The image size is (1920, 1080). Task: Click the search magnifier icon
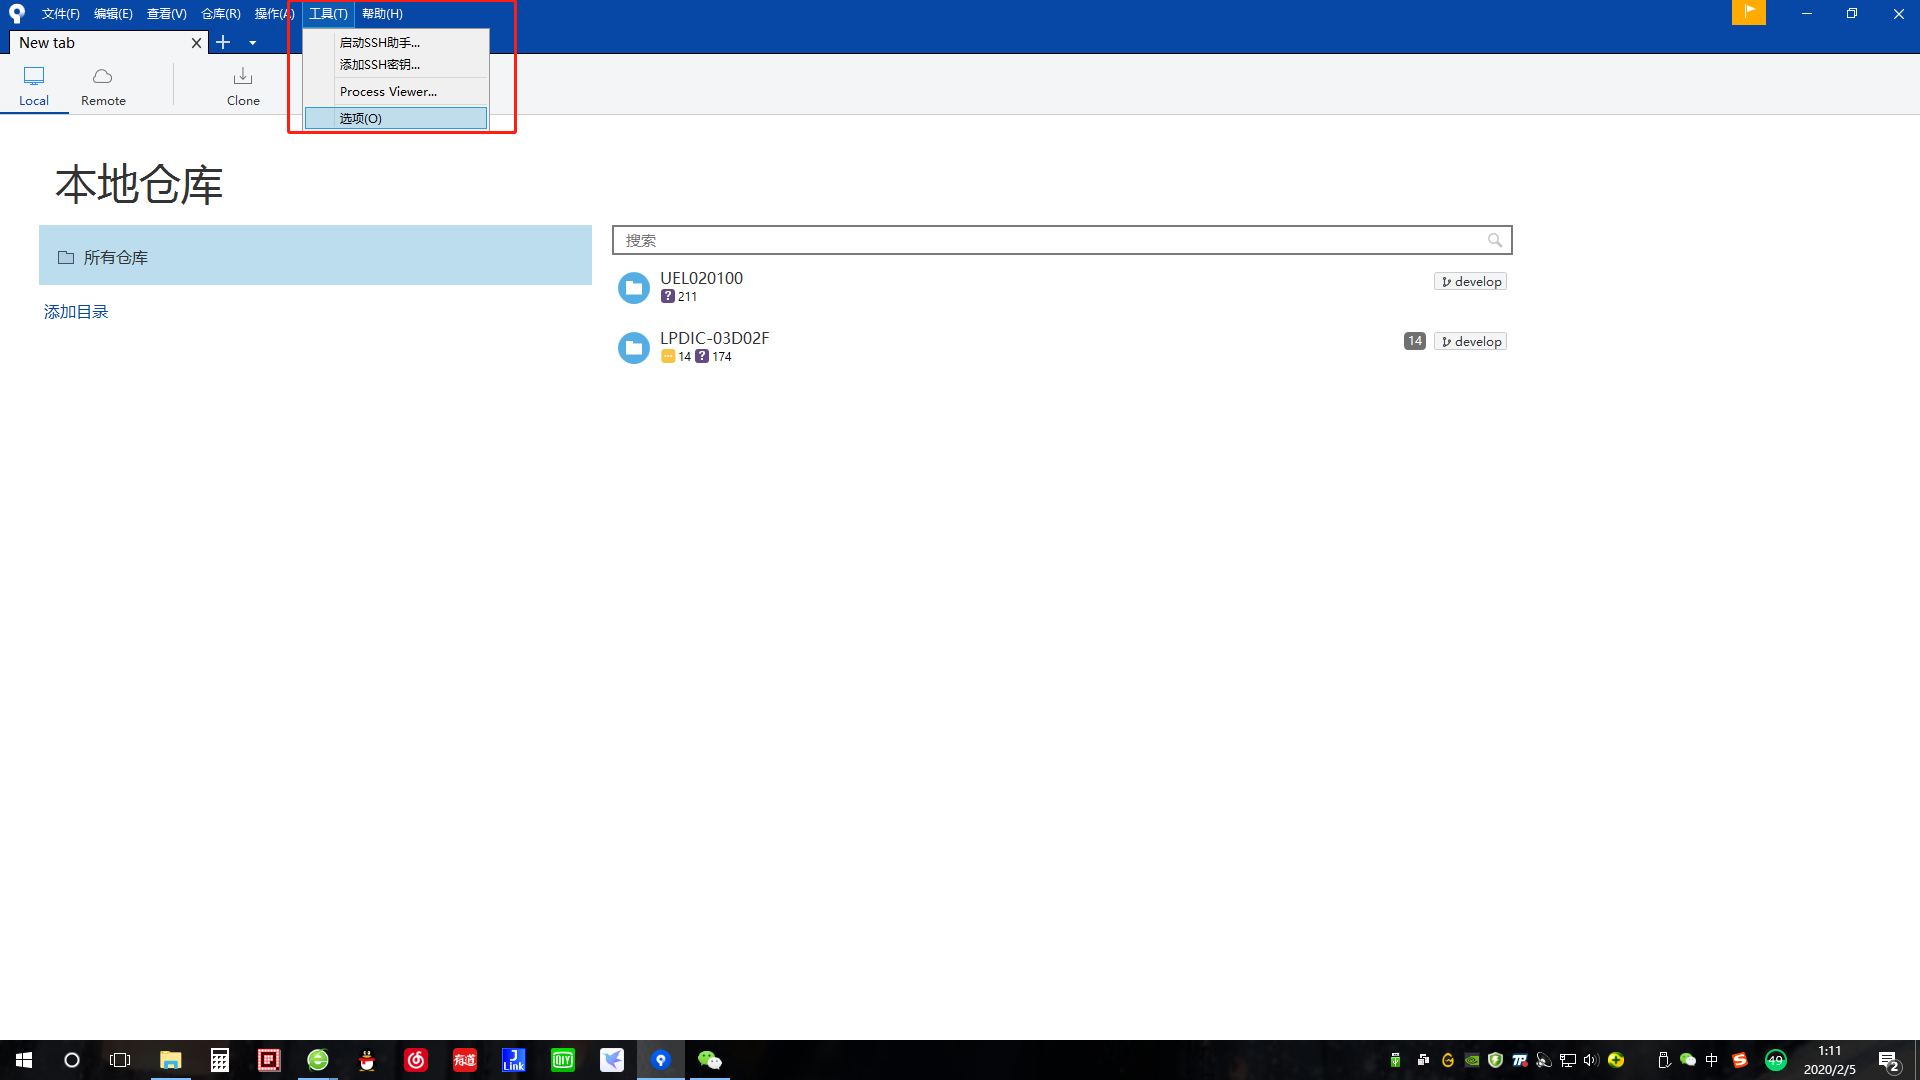click(1495, 240)
